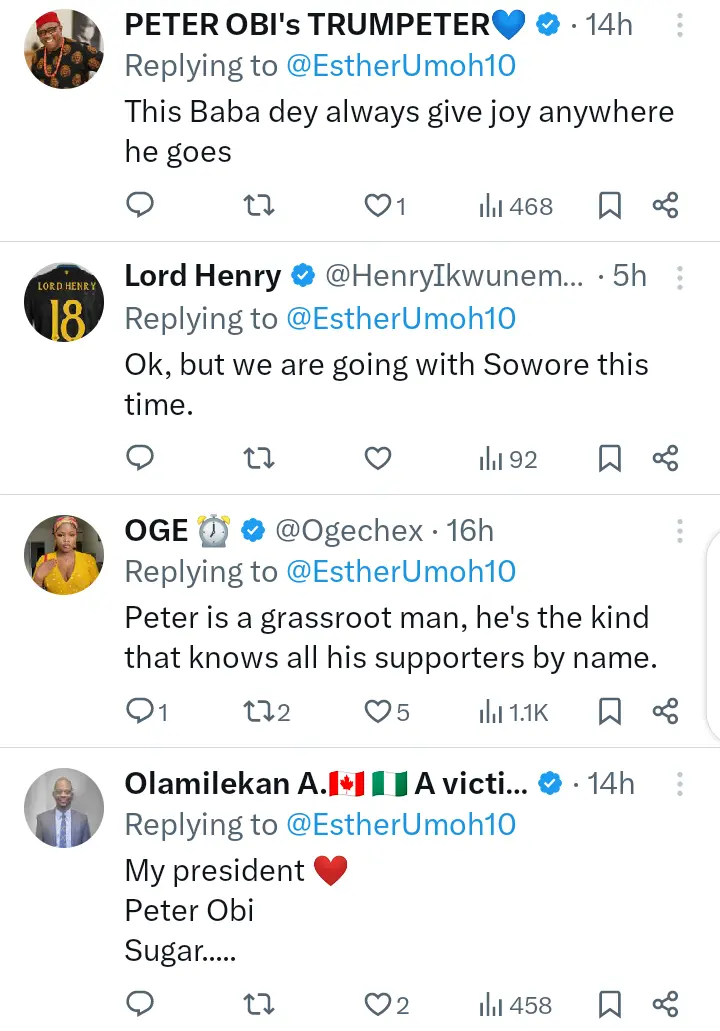Image resolution: width=720 pixels, height=1031 pixels.
Task: Retweet Lord Henry's Sowore reply
Action: [x=259, y=459]
